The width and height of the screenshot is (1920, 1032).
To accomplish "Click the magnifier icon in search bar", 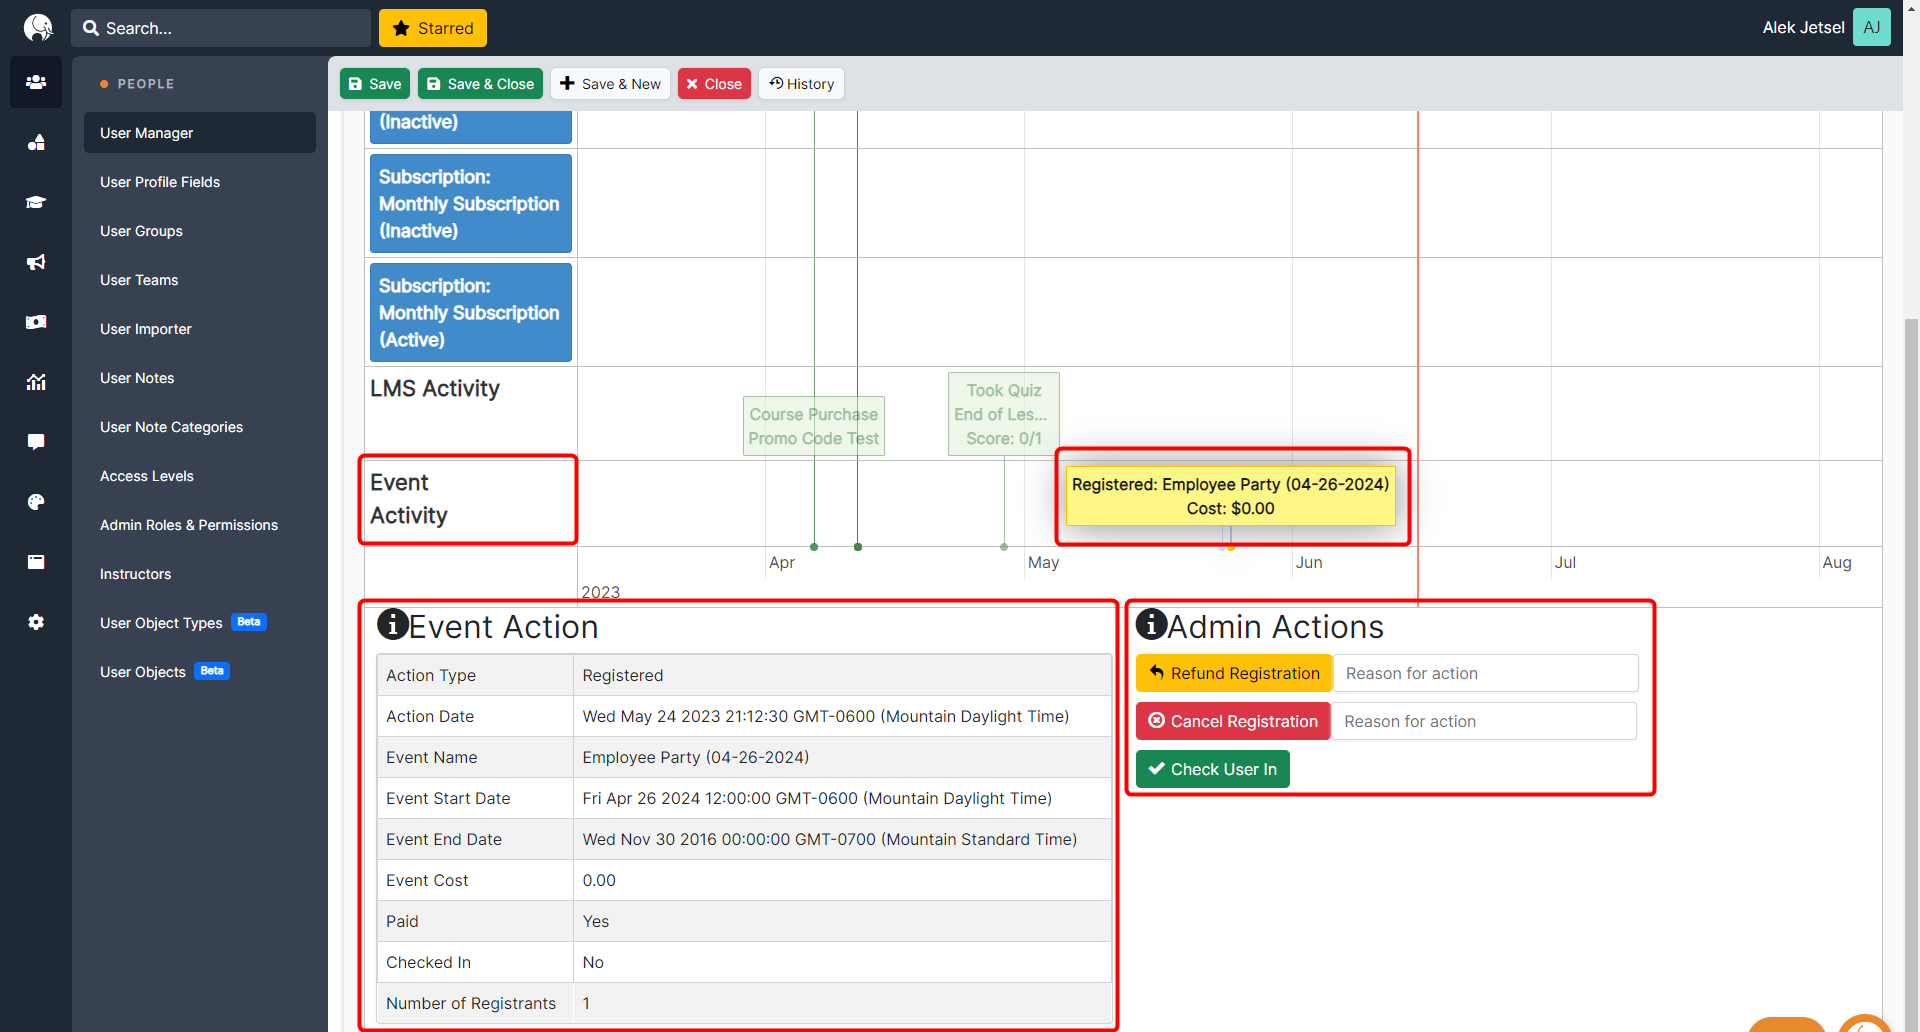I will [x=91, y=28].
